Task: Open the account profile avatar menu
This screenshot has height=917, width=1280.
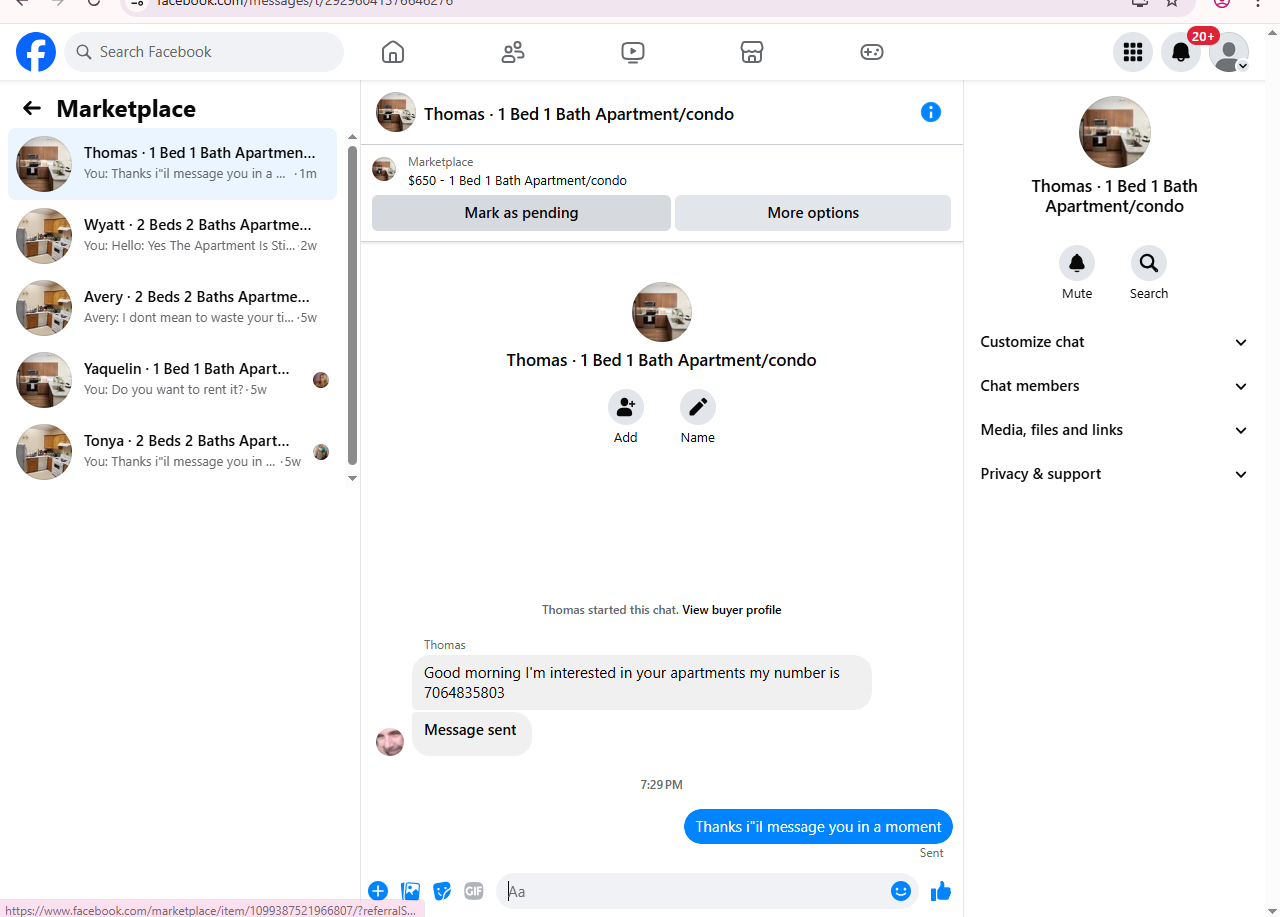Action: click(1229, 52)
